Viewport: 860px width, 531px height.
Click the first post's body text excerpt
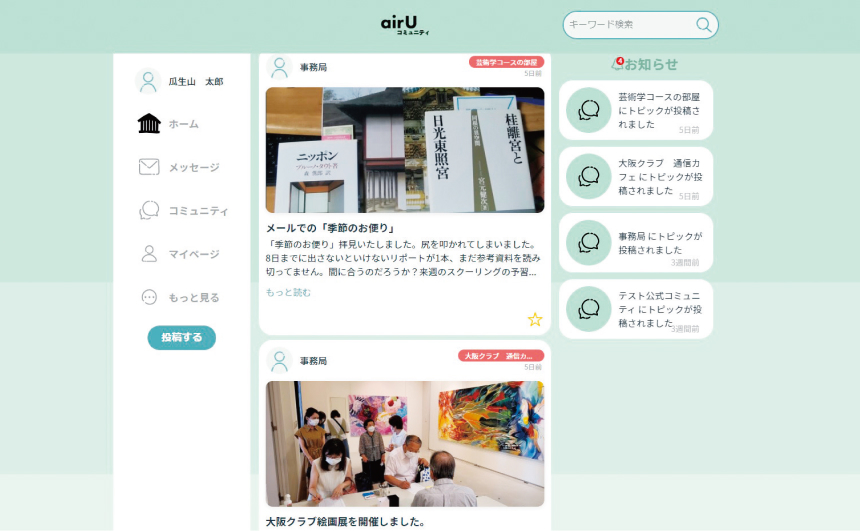(403, 258)
